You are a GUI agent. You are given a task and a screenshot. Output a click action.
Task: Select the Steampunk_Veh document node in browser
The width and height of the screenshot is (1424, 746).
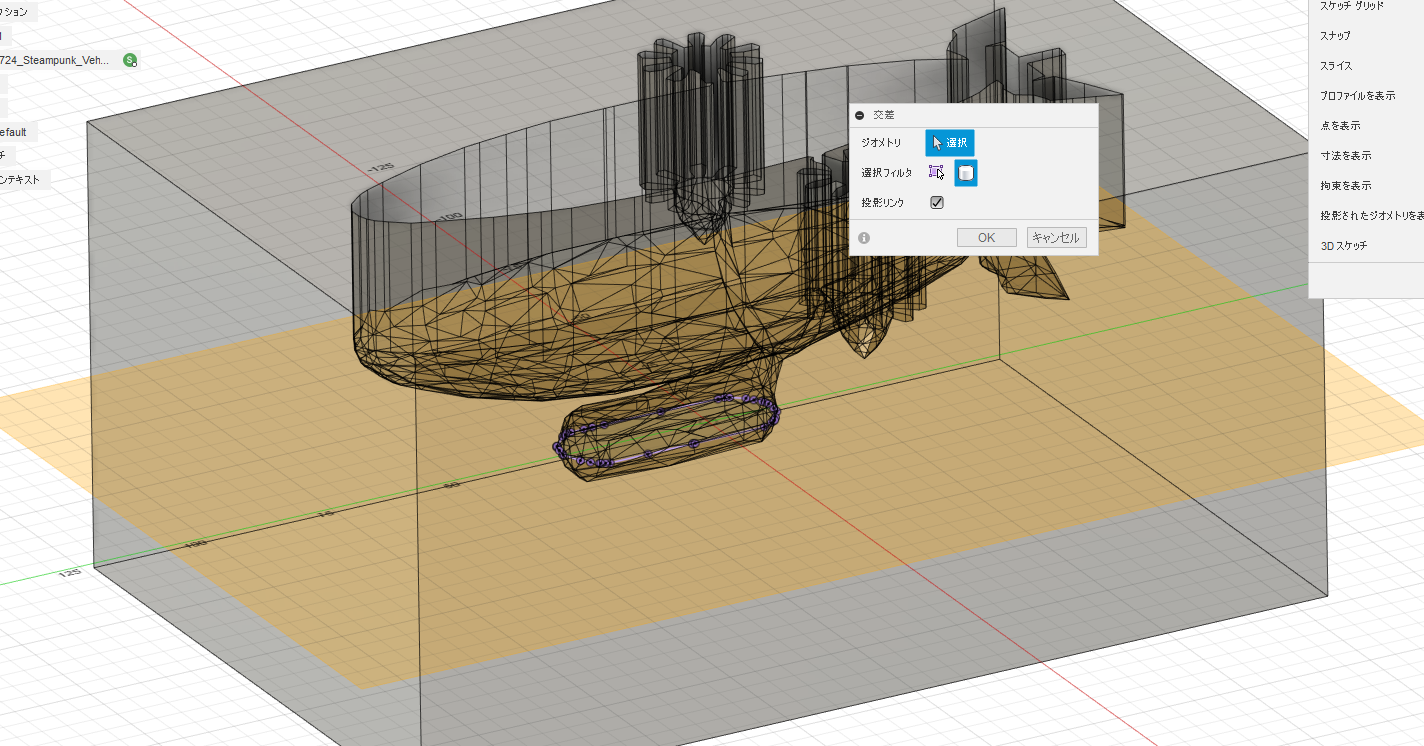click(55, 60)
